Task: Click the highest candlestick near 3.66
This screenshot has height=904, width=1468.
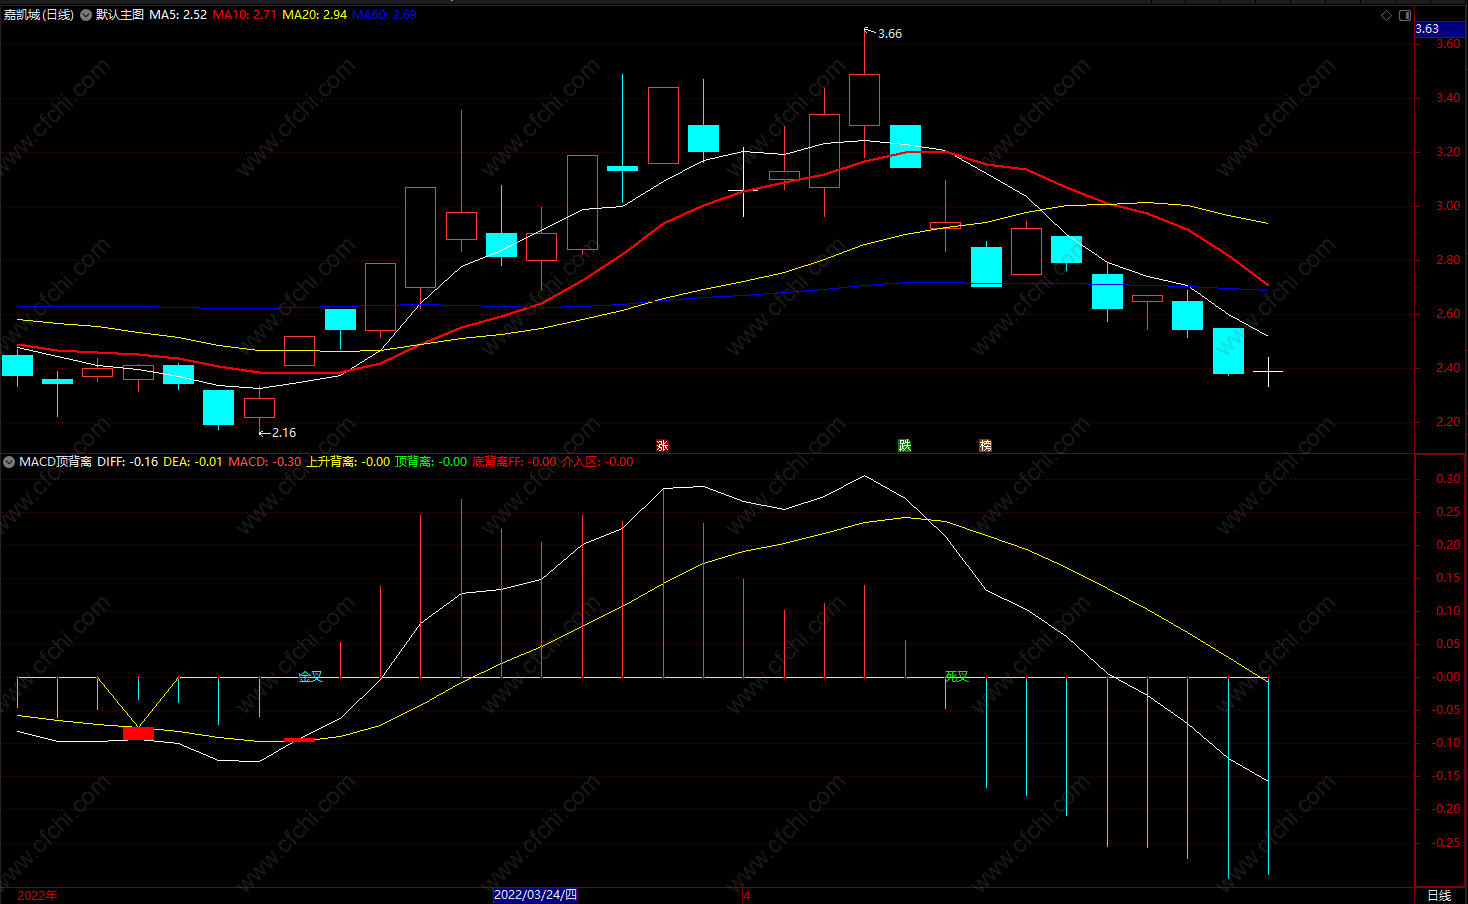Action: click(x=865, y=99)
